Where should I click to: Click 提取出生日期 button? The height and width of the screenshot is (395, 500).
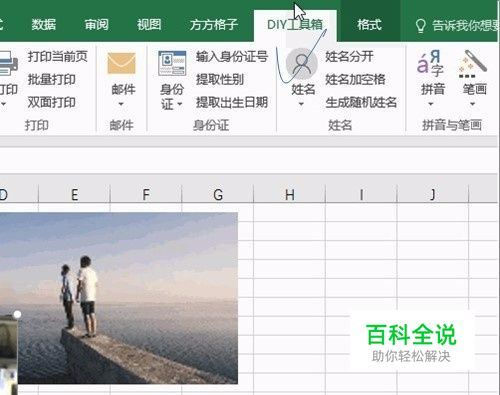(x=232, y=102)
